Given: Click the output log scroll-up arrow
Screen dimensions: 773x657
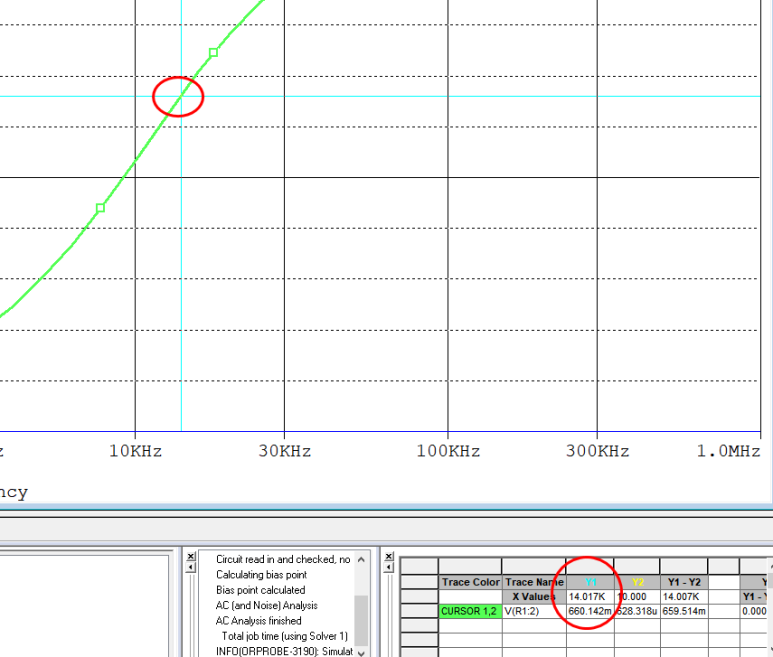Looking at the screenshot, I should tap(361, 559).
